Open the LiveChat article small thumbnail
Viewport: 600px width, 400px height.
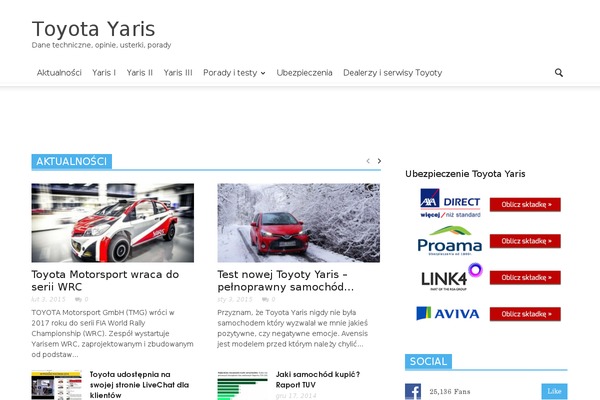56,385
